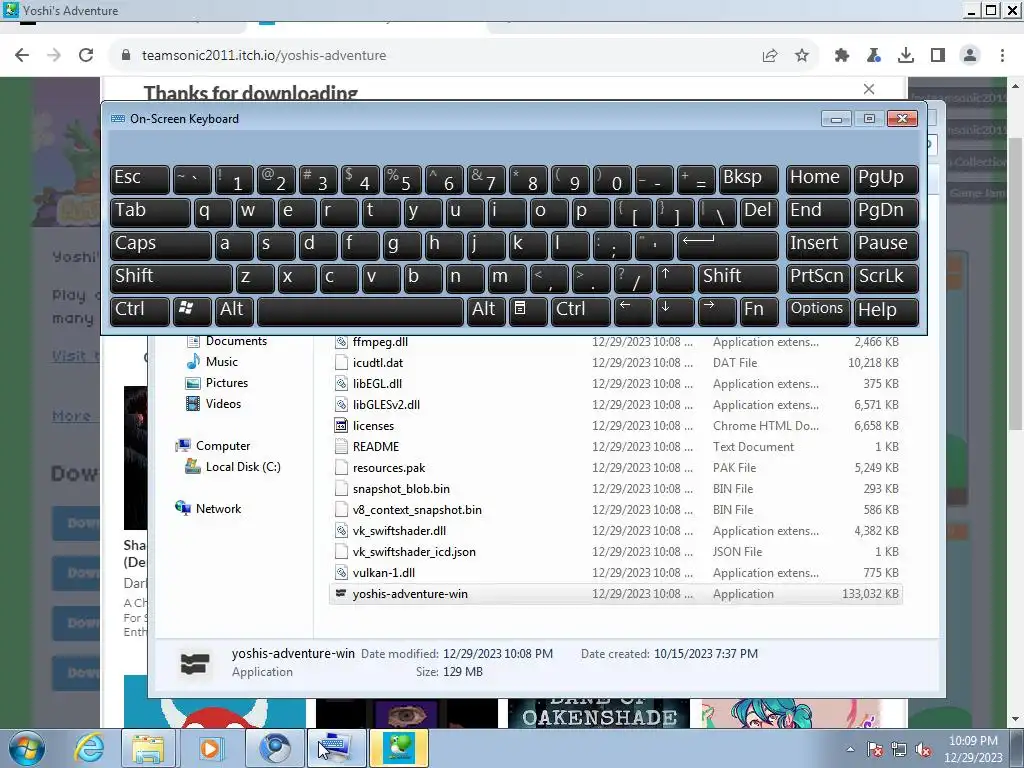The image size is (1024, 768).
Task: Open Local Disk (C:) in sidebar
Action: (x=243, y=467)
